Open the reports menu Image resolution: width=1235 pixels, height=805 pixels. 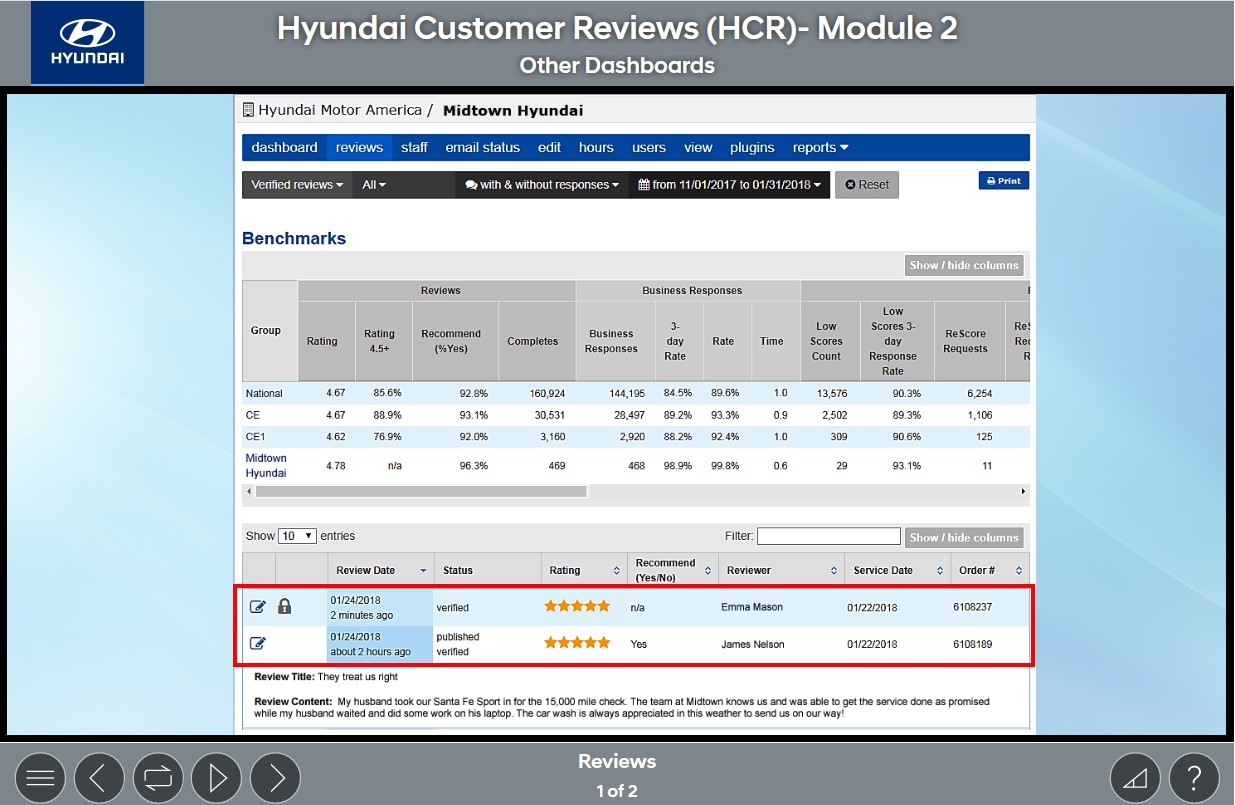[820, 147]
